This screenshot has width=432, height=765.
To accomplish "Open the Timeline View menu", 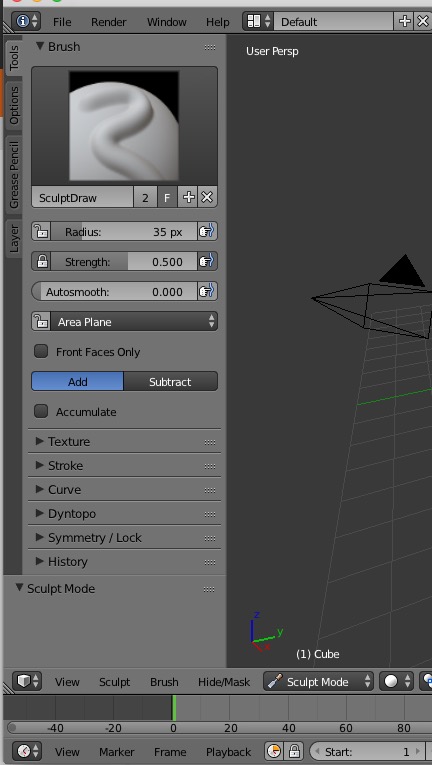I will pos(67,751).
